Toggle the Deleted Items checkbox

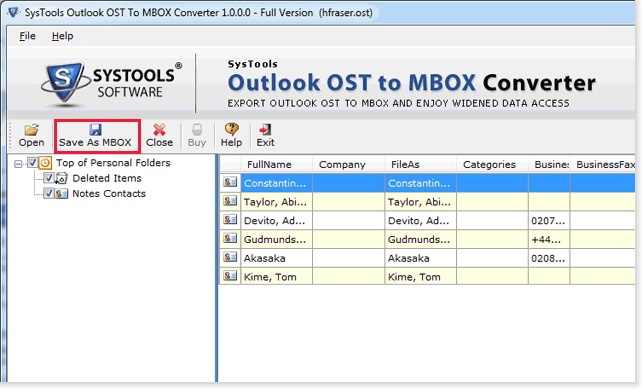coord(48,178)
